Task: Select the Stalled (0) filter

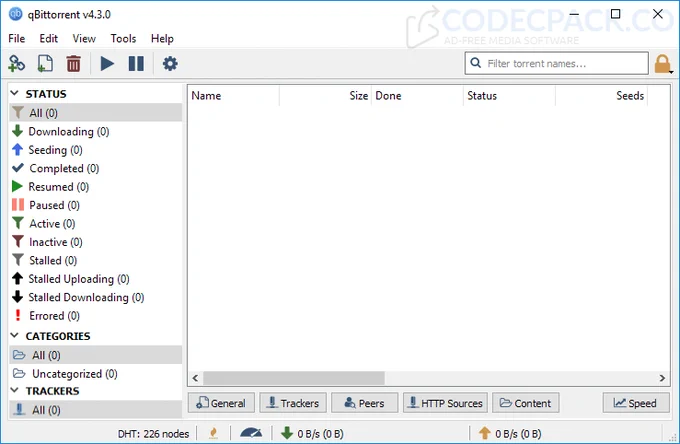Action: tap(95, 261)
